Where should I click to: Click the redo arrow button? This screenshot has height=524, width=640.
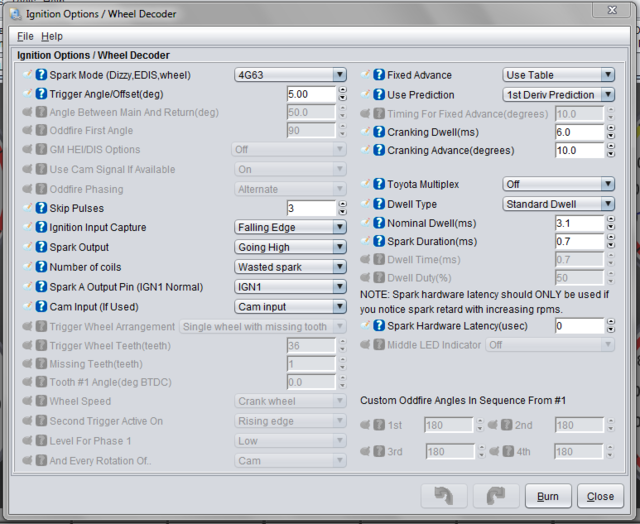pyautogui.click(x=496, y=496)
